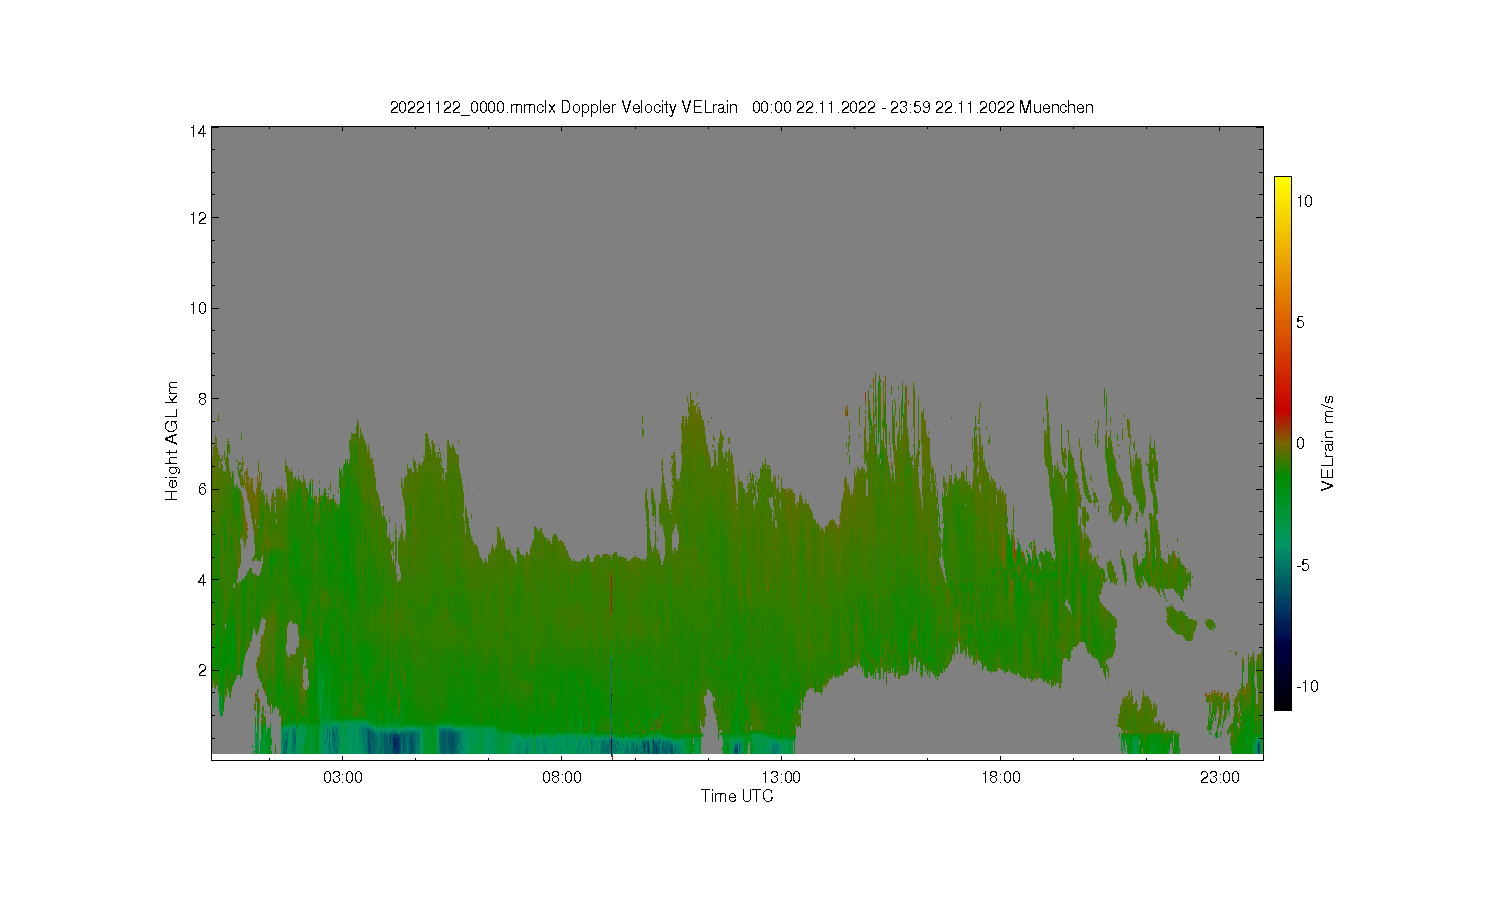Click the 08:00 time tick label
The width and height of the screenshot is (1500, 900).
click(562, 777)
